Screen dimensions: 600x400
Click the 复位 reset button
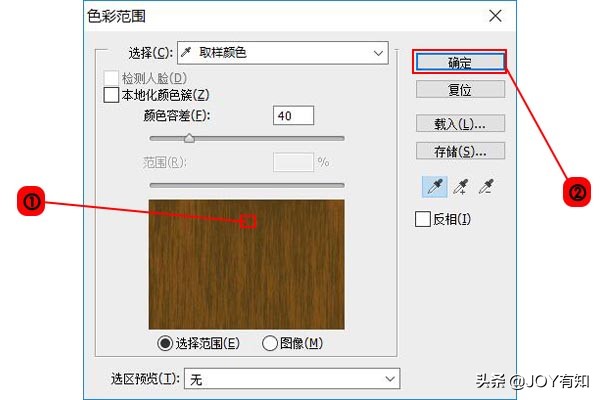(x=460, y=90)
